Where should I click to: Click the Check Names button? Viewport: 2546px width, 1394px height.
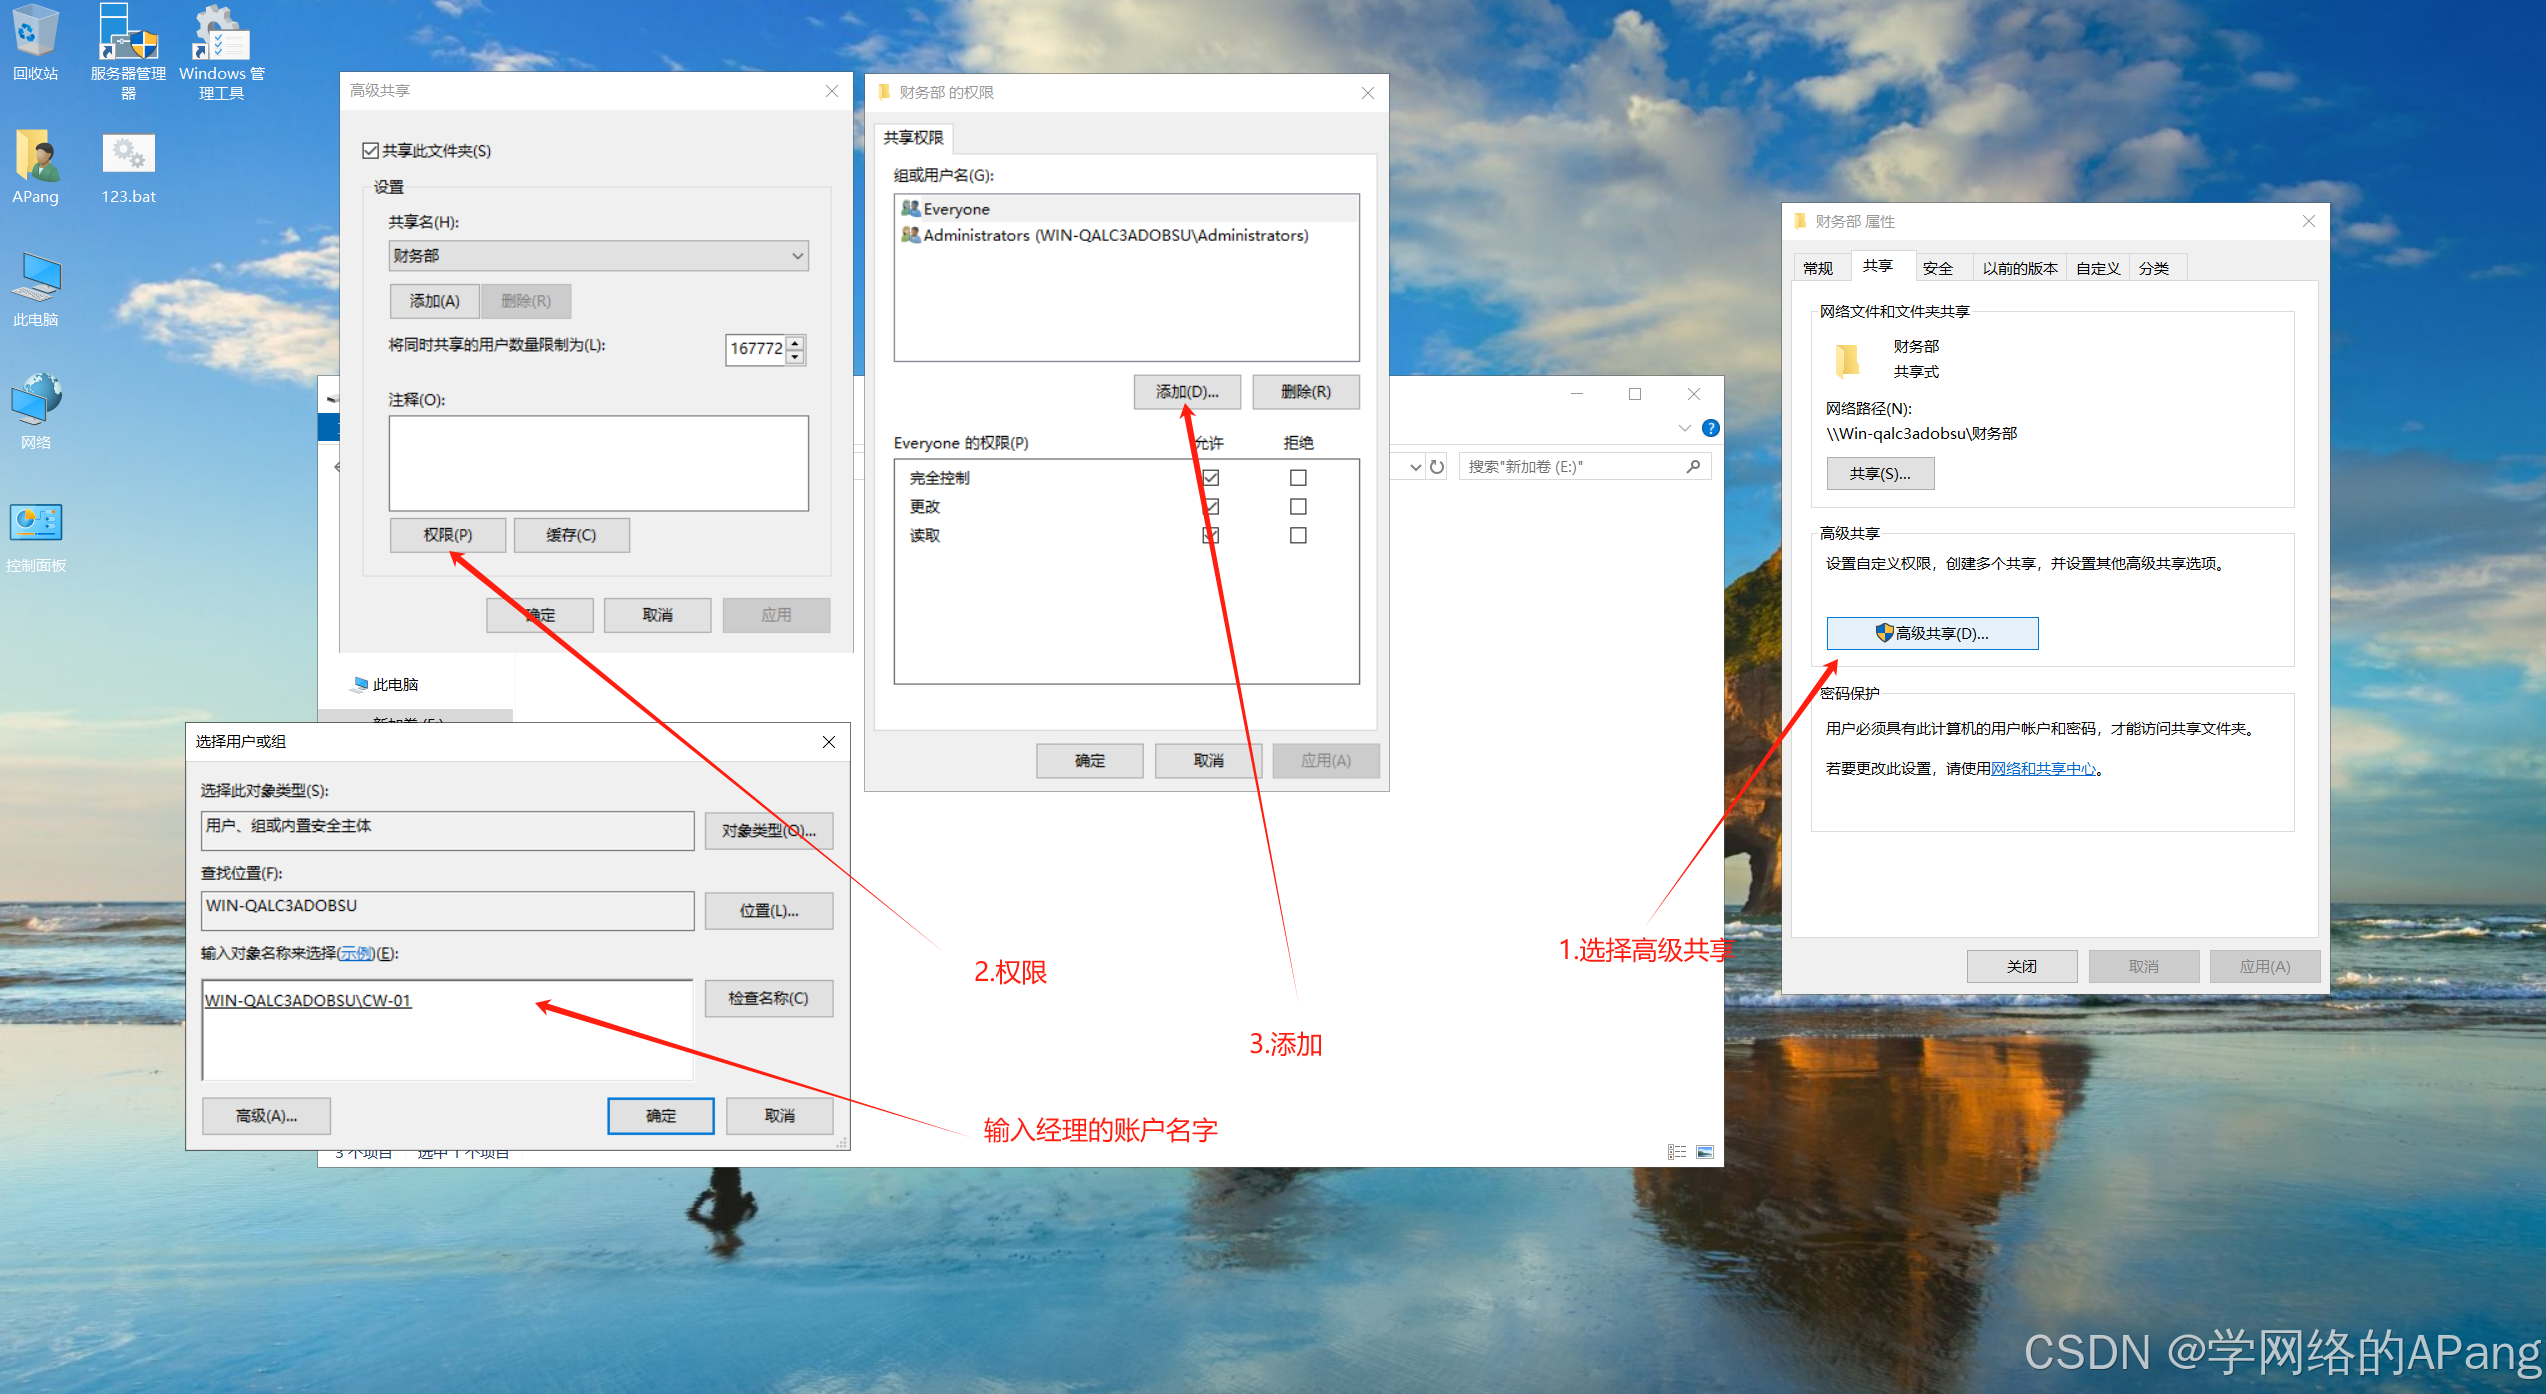pyautogui.click(x=768, y=998)
